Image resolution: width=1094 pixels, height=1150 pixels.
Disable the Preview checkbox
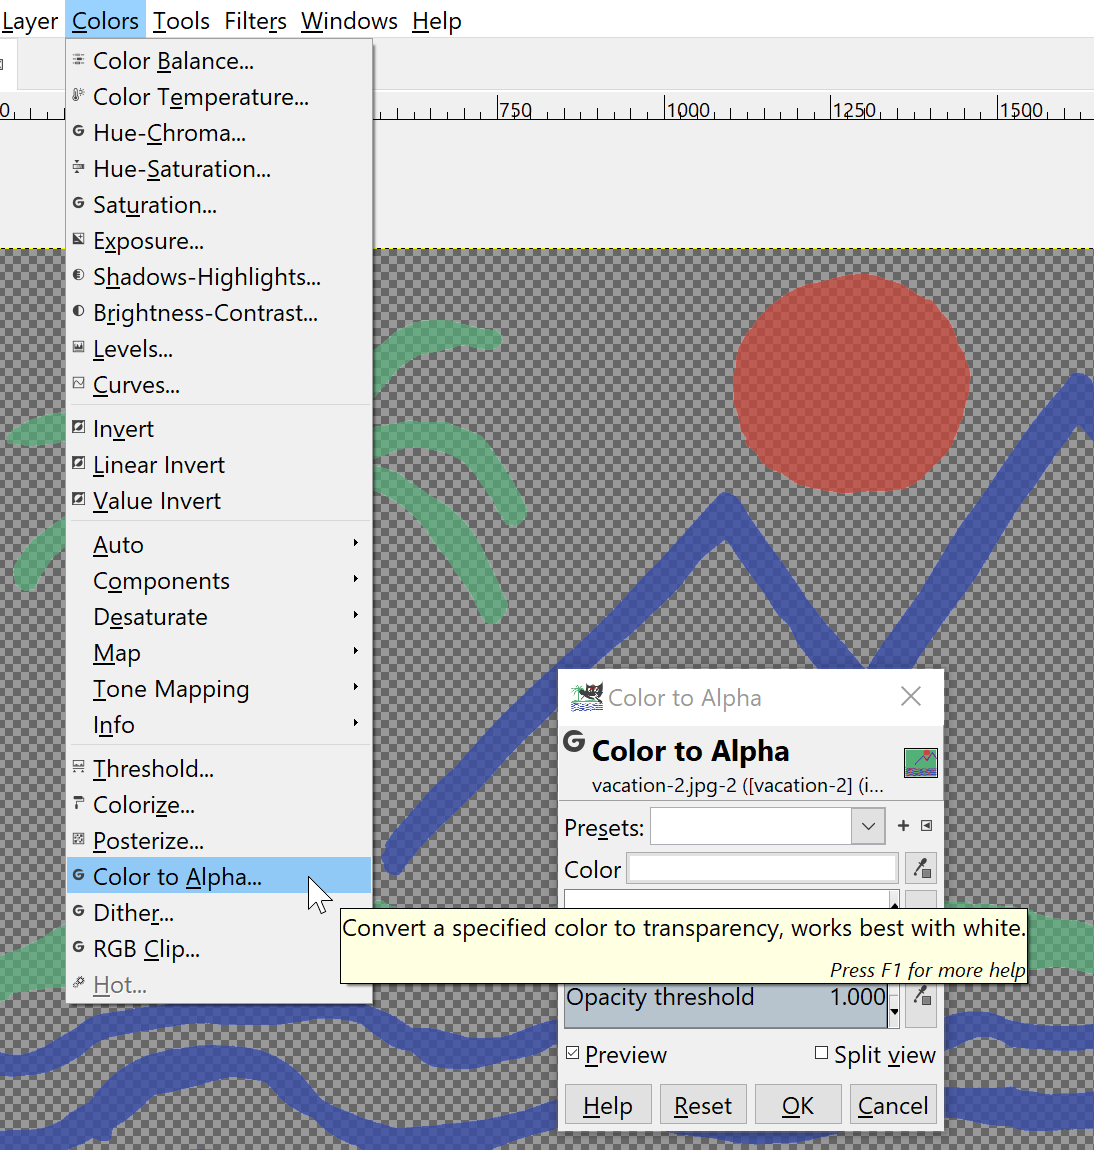click(x=573, y=1053)
